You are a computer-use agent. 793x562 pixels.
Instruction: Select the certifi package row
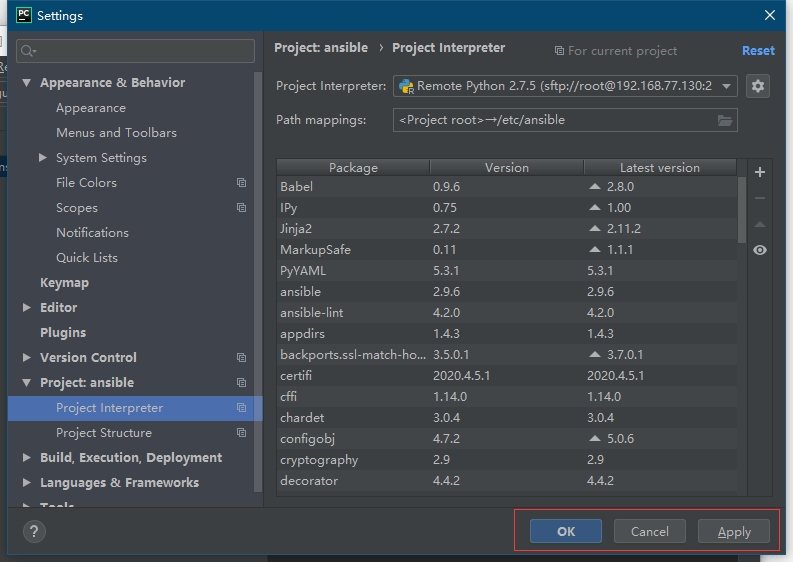[x=507, y=376]
